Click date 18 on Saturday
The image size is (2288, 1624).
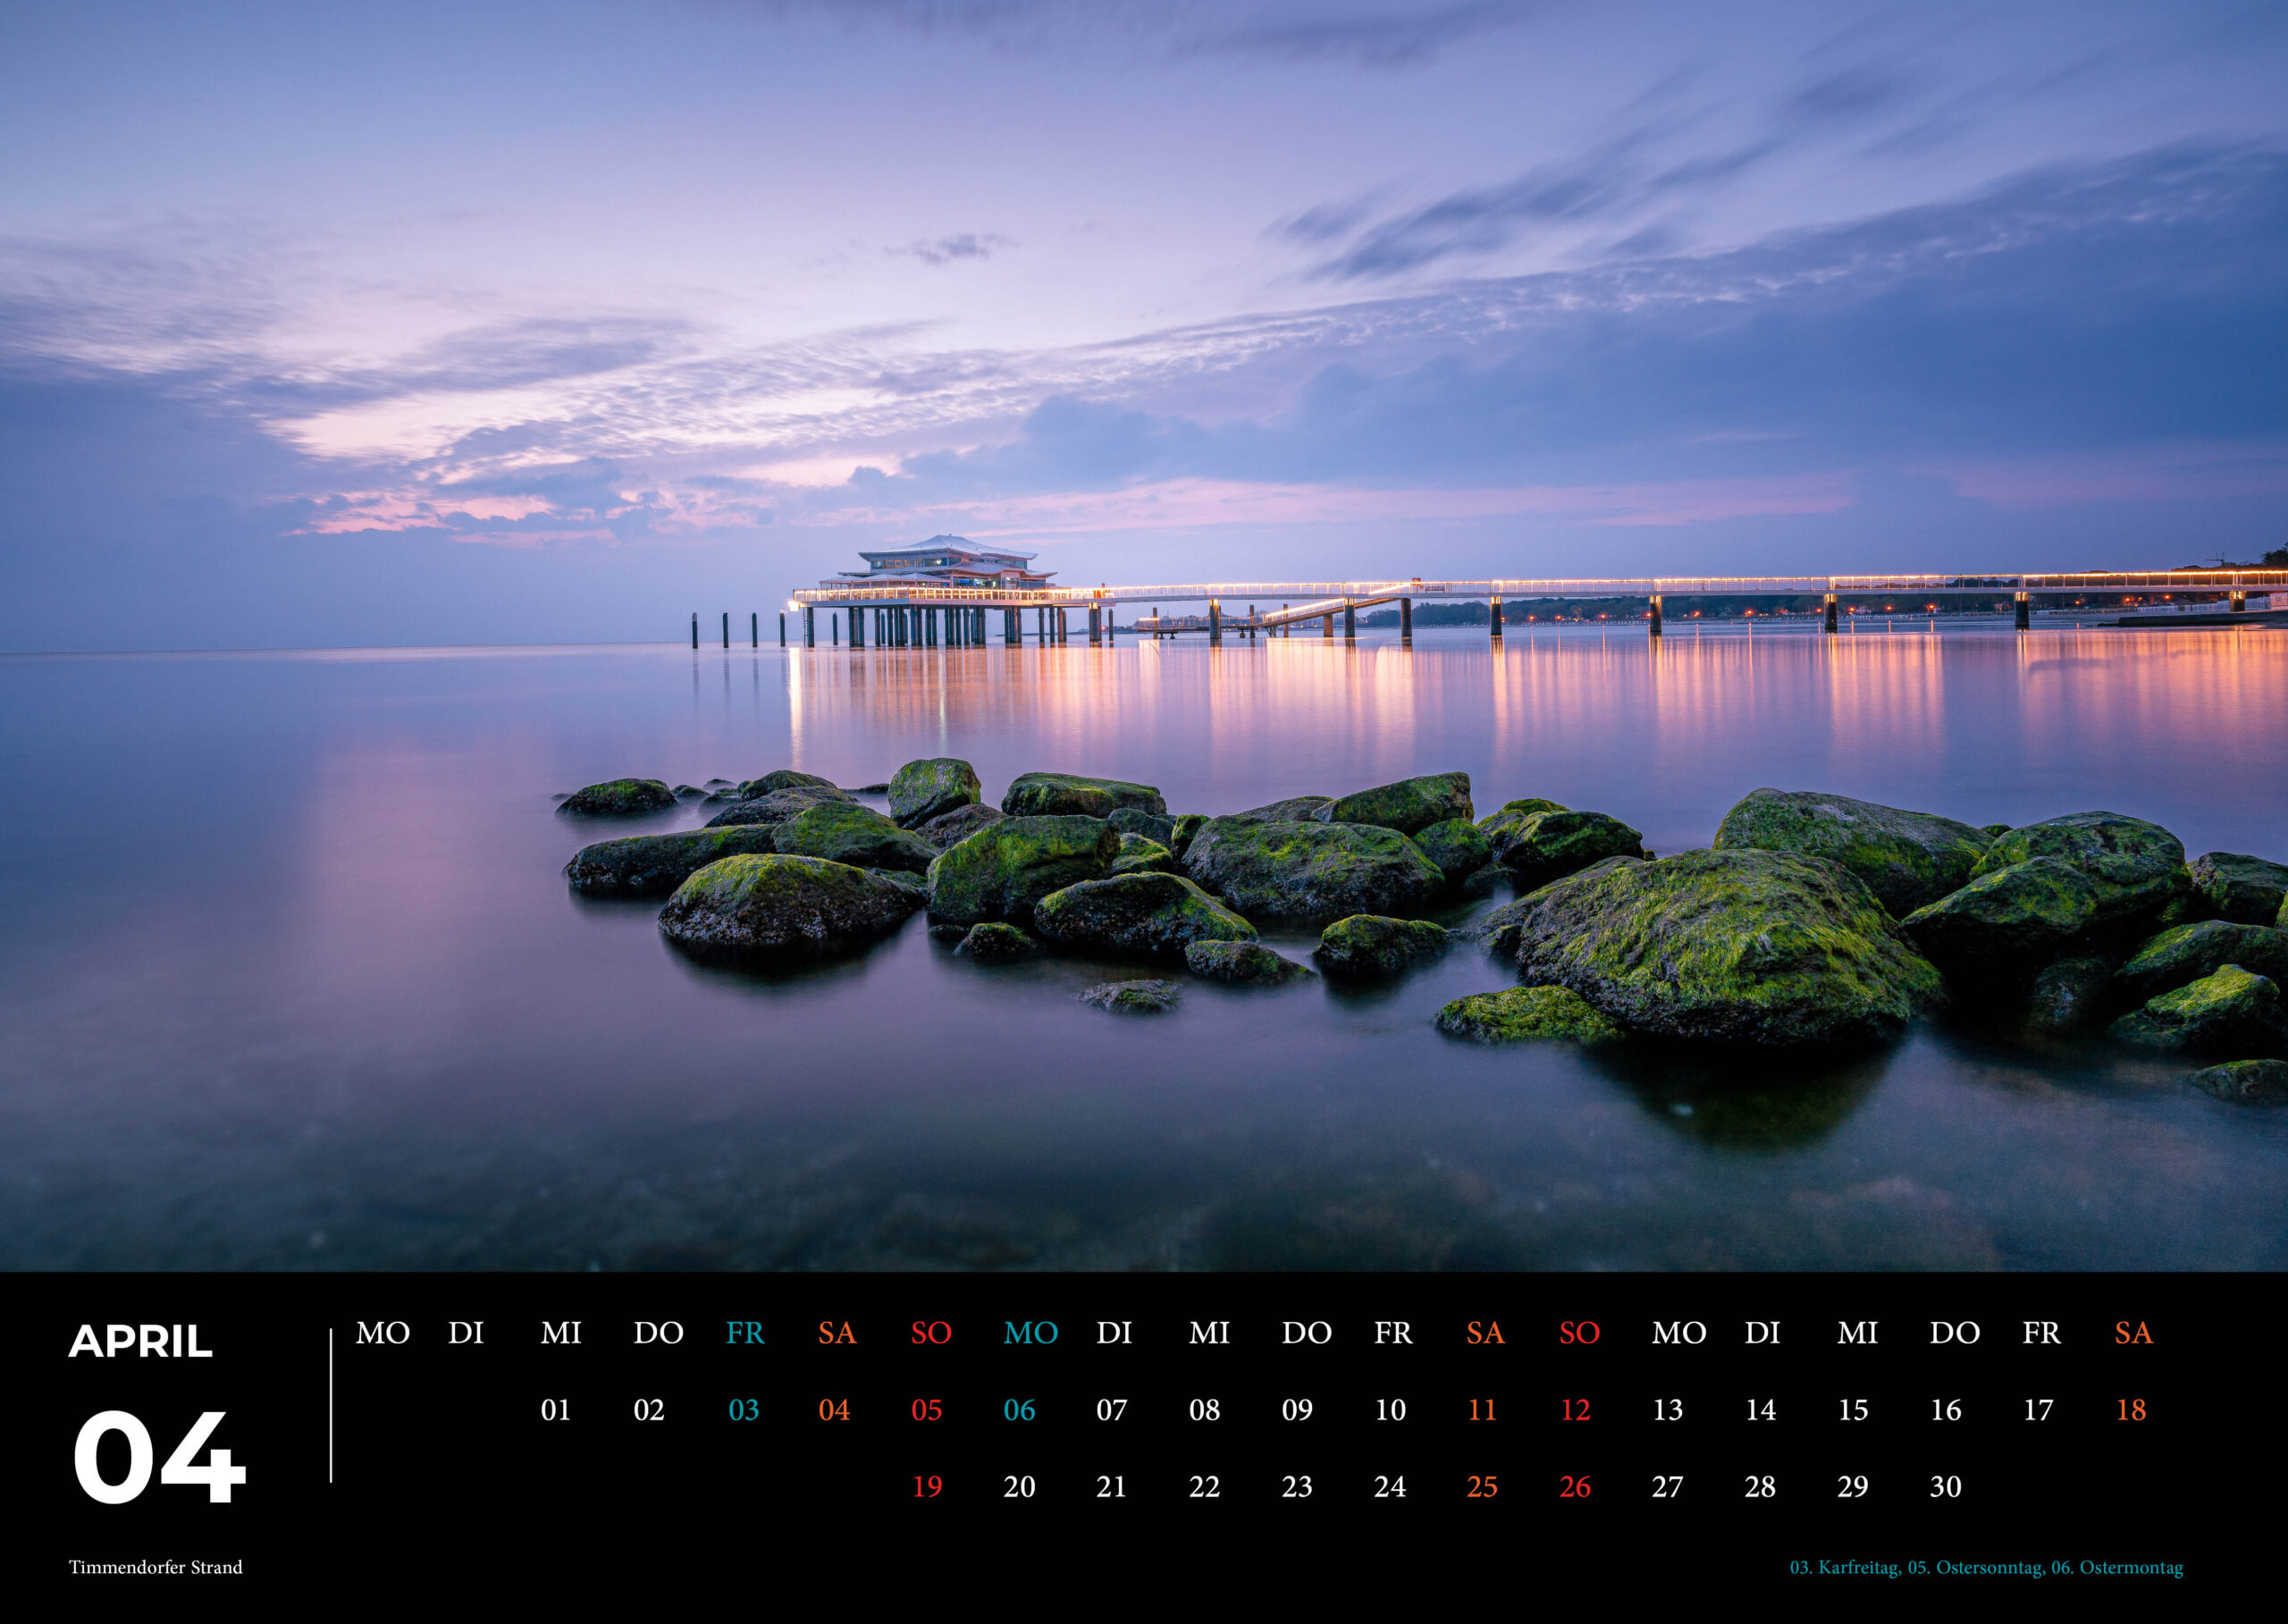[2131, 1410]
